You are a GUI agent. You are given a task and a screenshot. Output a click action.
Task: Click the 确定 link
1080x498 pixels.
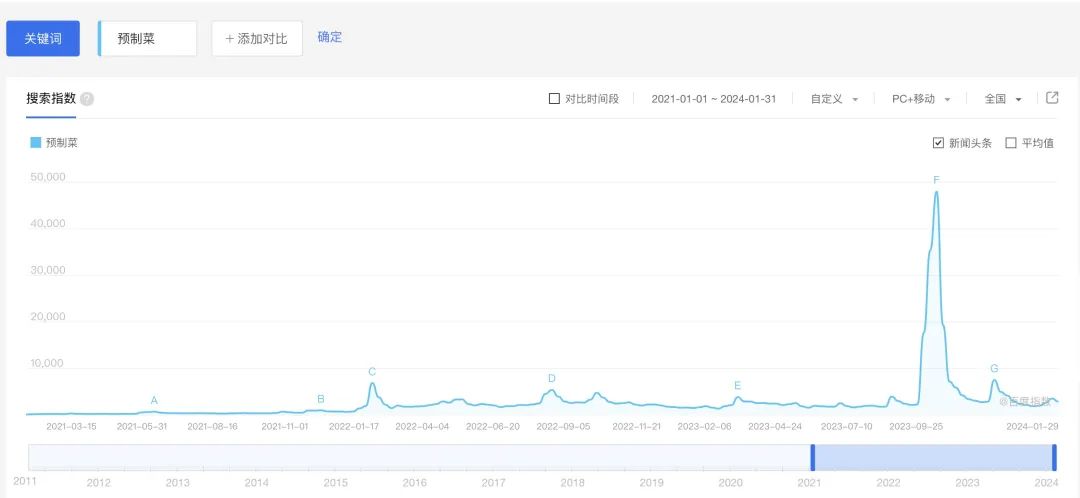330,37
